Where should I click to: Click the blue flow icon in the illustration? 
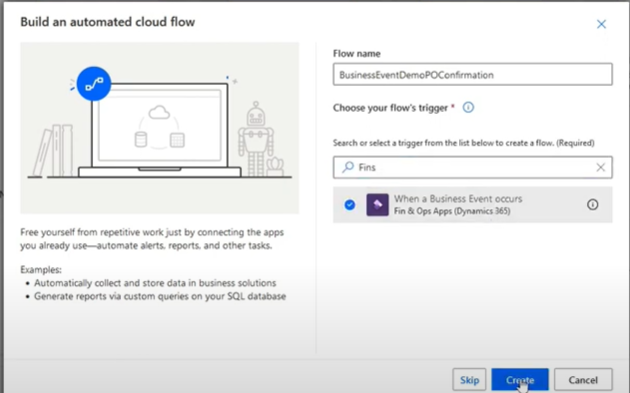[x=94, y=84]
